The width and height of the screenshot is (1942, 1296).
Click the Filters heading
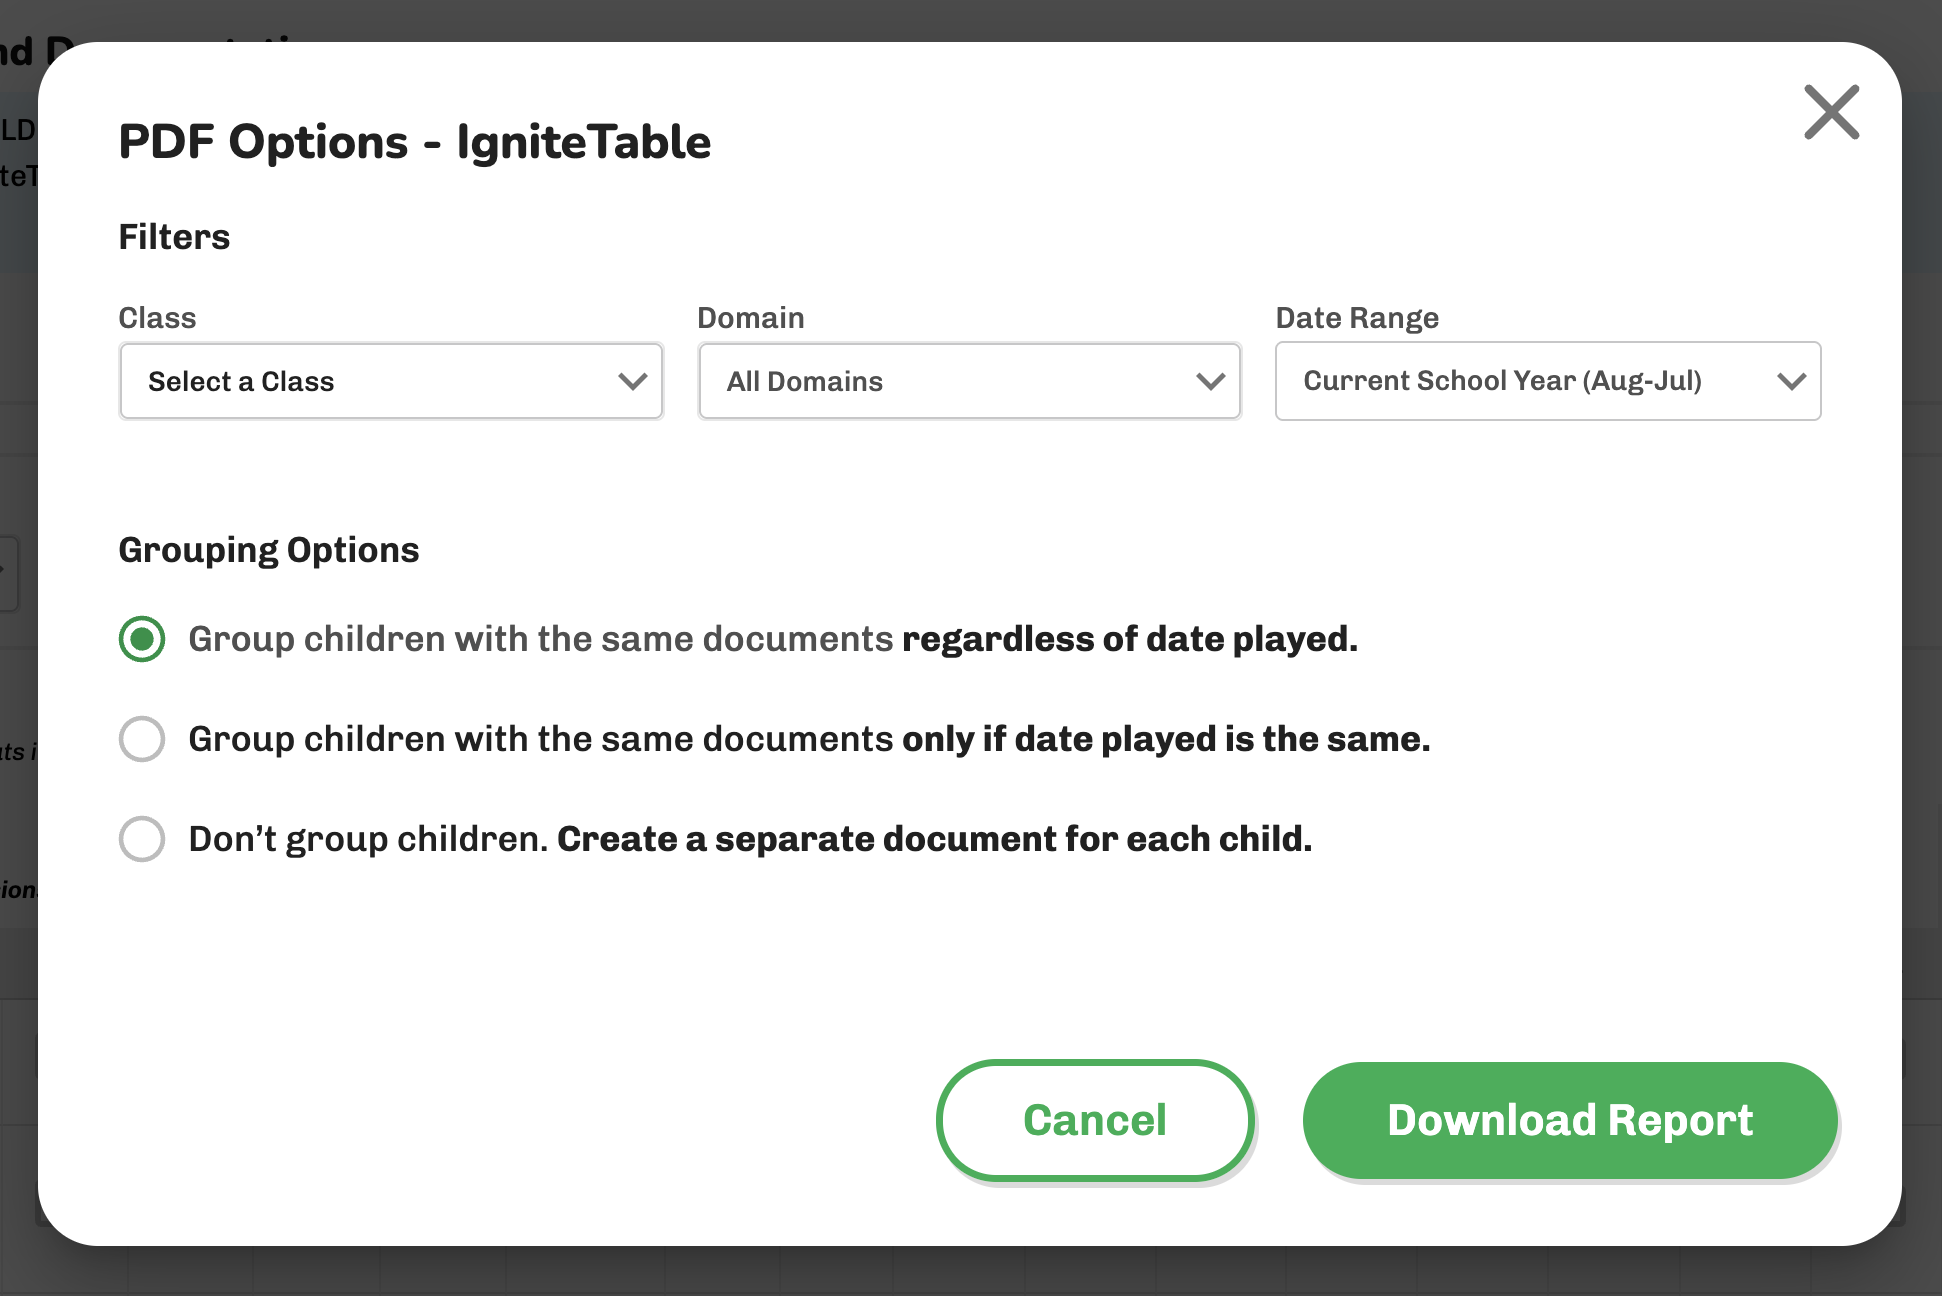click(175, 237)
